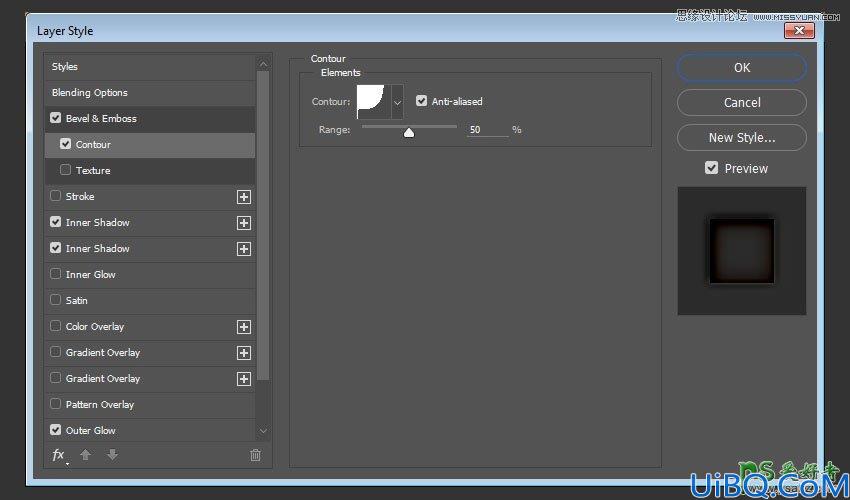Viewport: 850px width, 500px height.
Task: Enable the Stroke checkbox
Action: [x=55, y=196]
